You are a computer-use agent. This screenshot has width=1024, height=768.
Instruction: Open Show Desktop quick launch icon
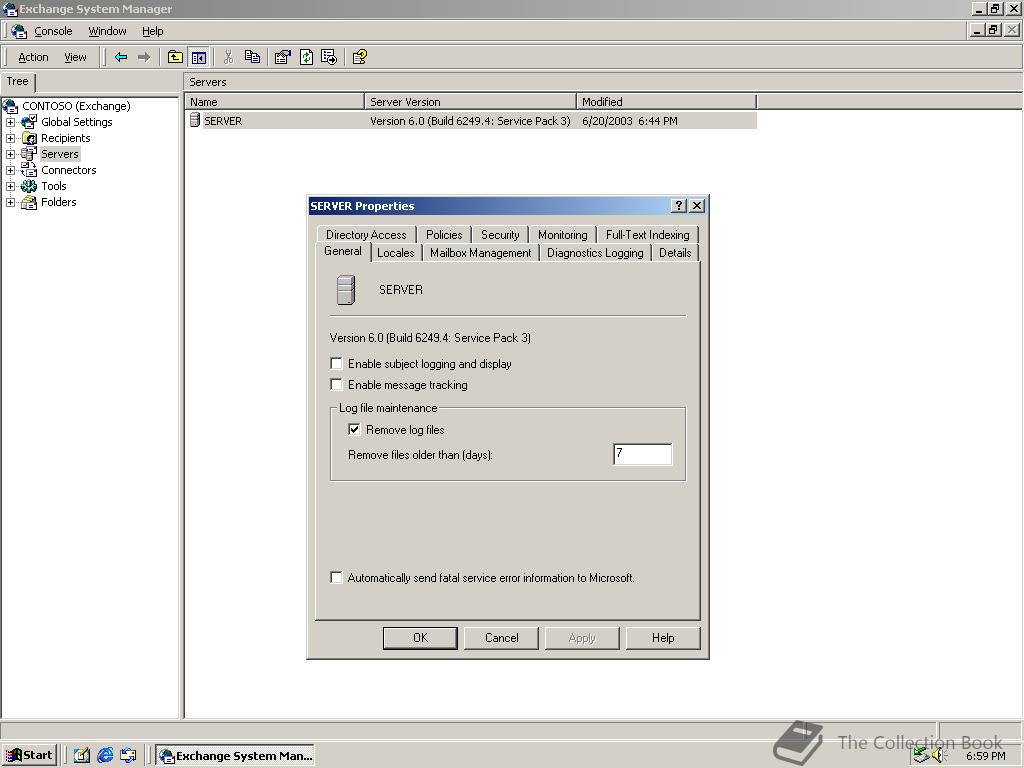(81, 756)
